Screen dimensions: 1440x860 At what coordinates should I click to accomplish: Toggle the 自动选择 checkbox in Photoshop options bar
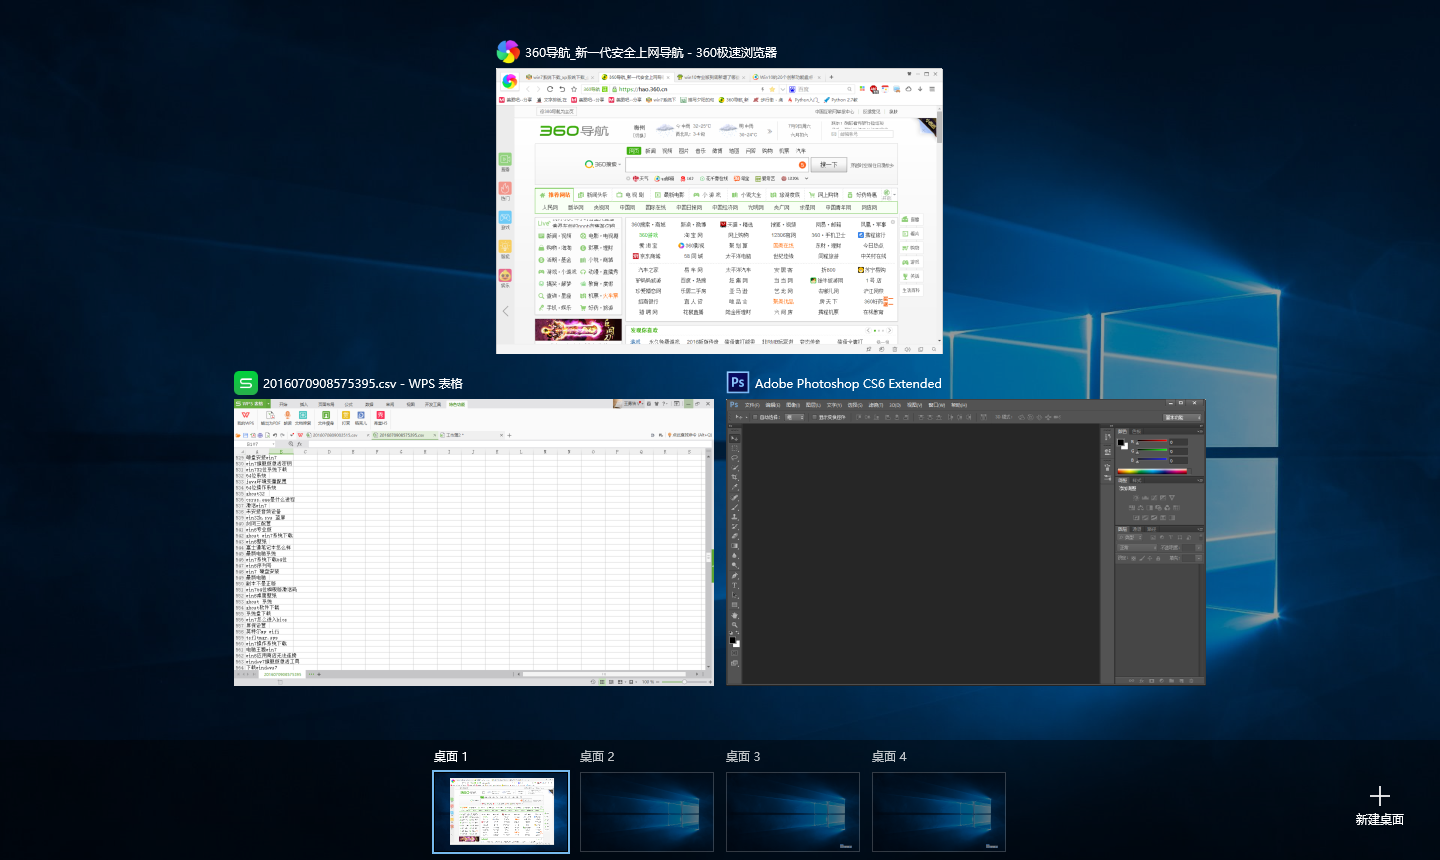point(756,417)
